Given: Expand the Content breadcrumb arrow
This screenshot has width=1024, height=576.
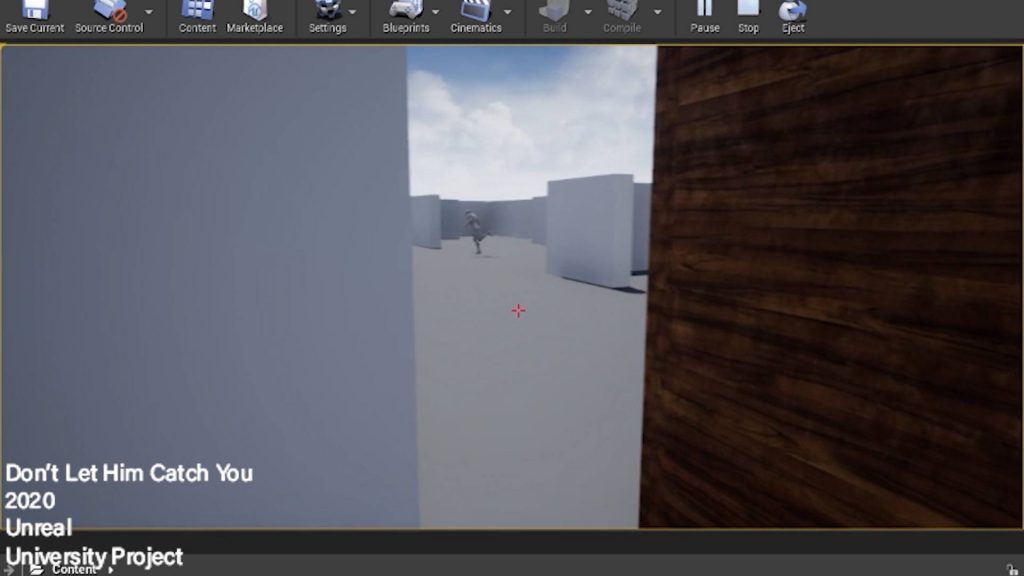Looking at the screenshot, I should coord(111,570).
